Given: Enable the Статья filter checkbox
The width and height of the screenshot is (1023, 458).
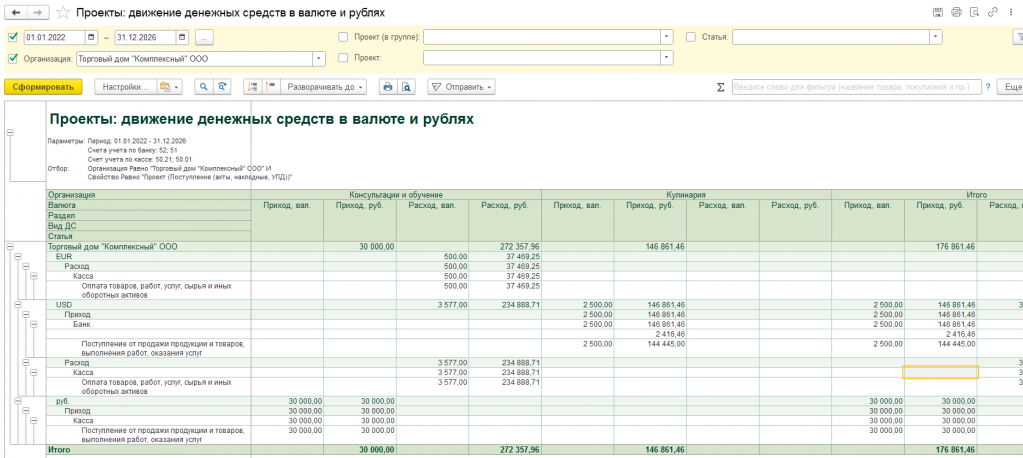Looking at the screenshot, I should [x=692, y=37].
